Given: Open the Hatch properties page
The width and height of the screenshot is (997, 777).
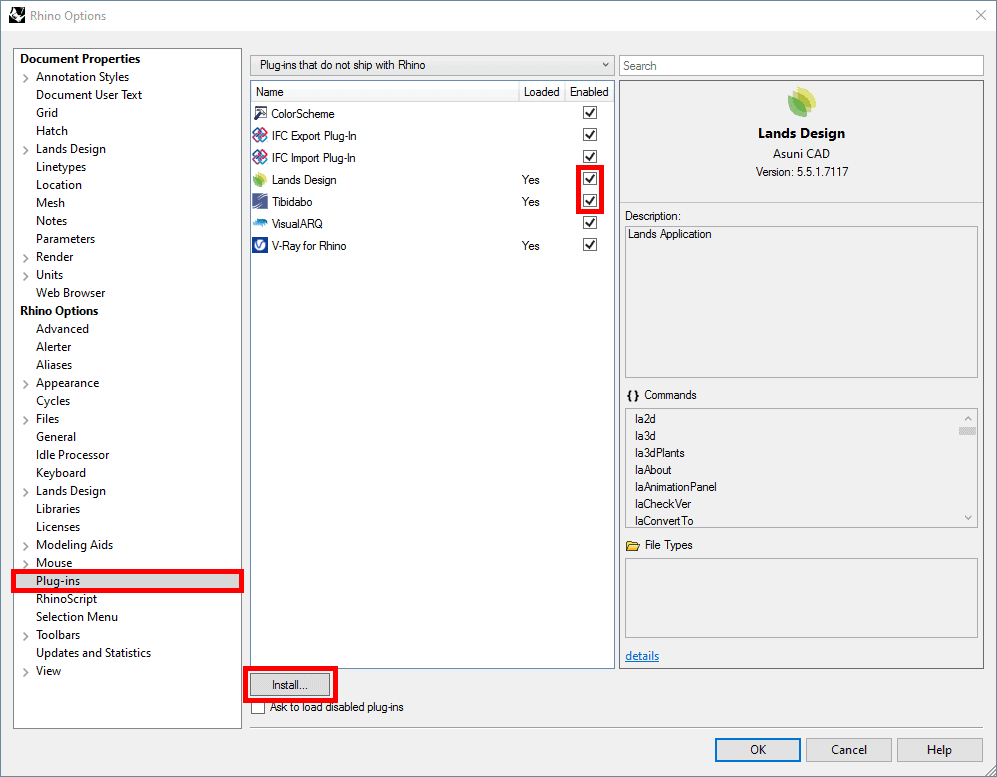Looking at the screenshot, I should [52, 131].
